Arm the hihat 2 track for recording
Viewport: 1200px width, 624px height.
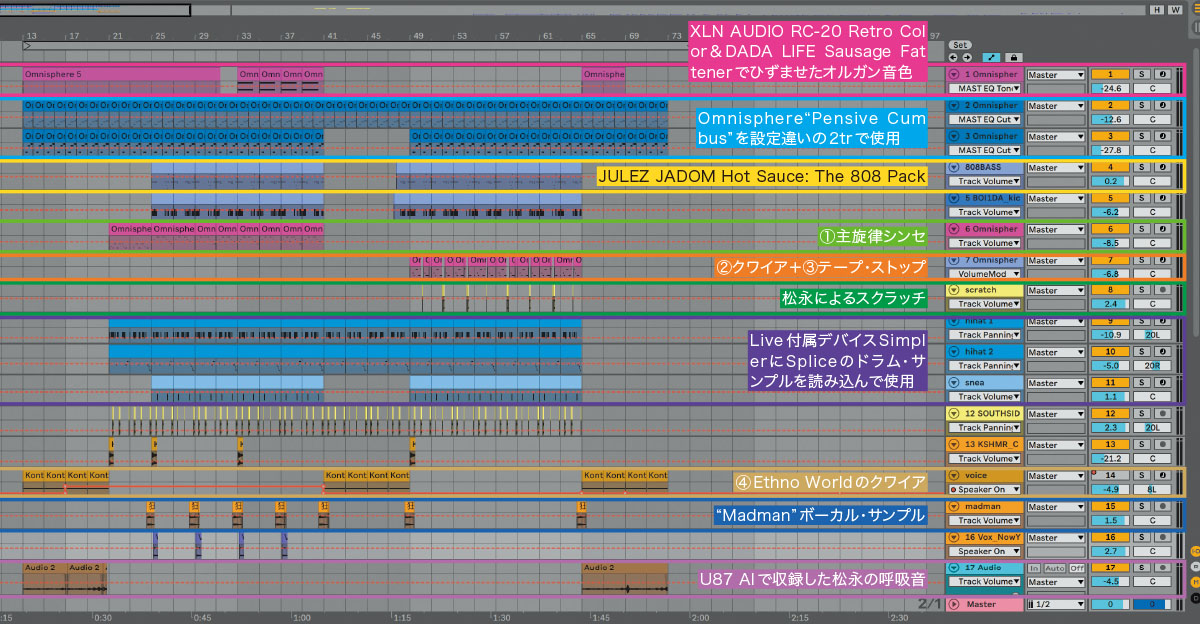pos(1163,352)
